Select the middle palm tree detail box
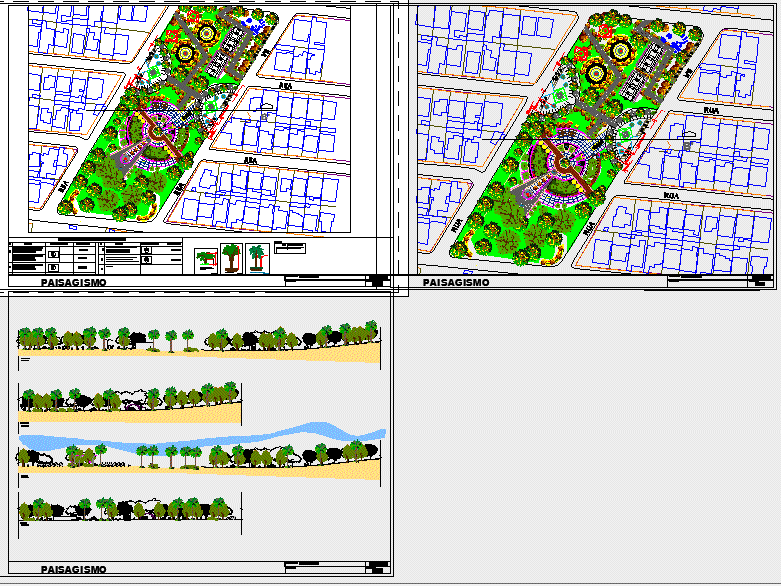The image size is (781, 586). click(x=232, y=259)
